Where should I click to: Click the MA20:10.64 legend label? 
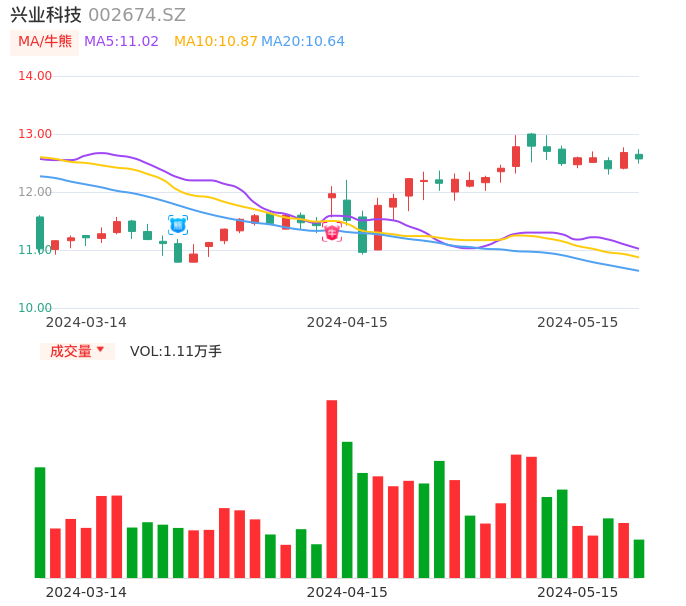pos(303,42)
